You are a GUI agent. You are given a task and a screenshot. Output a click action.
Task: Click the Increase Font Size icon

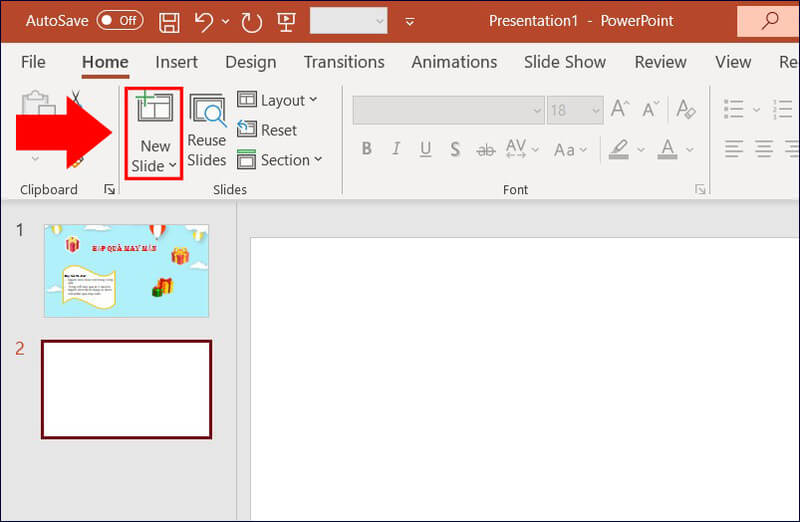(620, 109)
